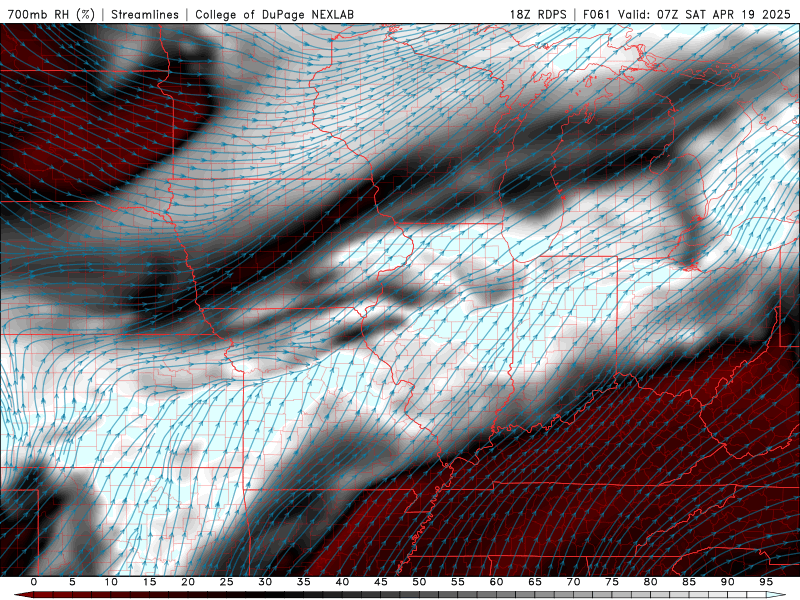
Task: Click the "5" value on the color scale
Action: 72,582
